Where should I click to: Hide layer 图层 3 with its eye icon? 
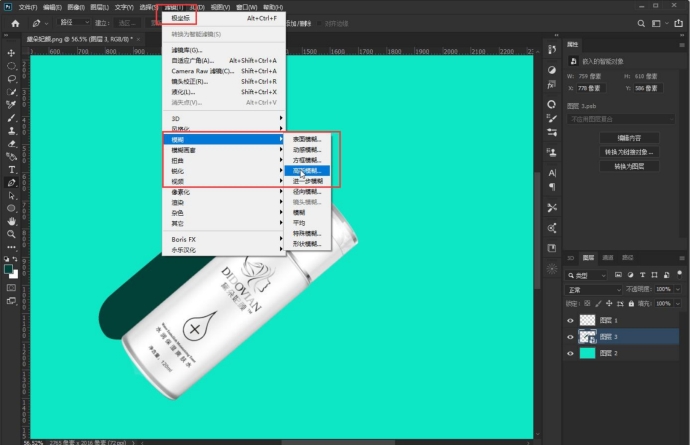coord(570,337)
